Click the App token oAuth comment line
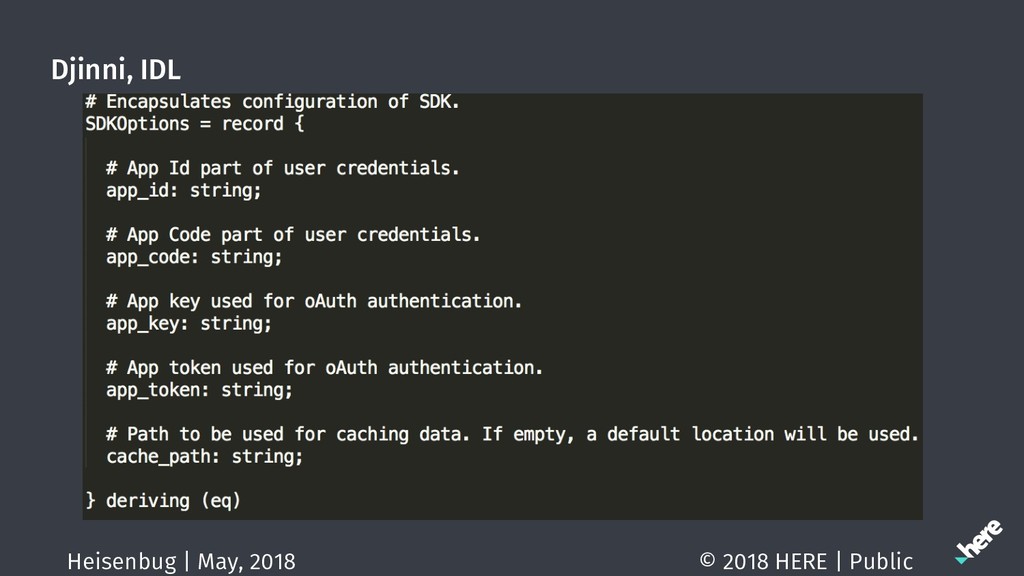This screenshot has height=576, width=1024. coord(325,368)
